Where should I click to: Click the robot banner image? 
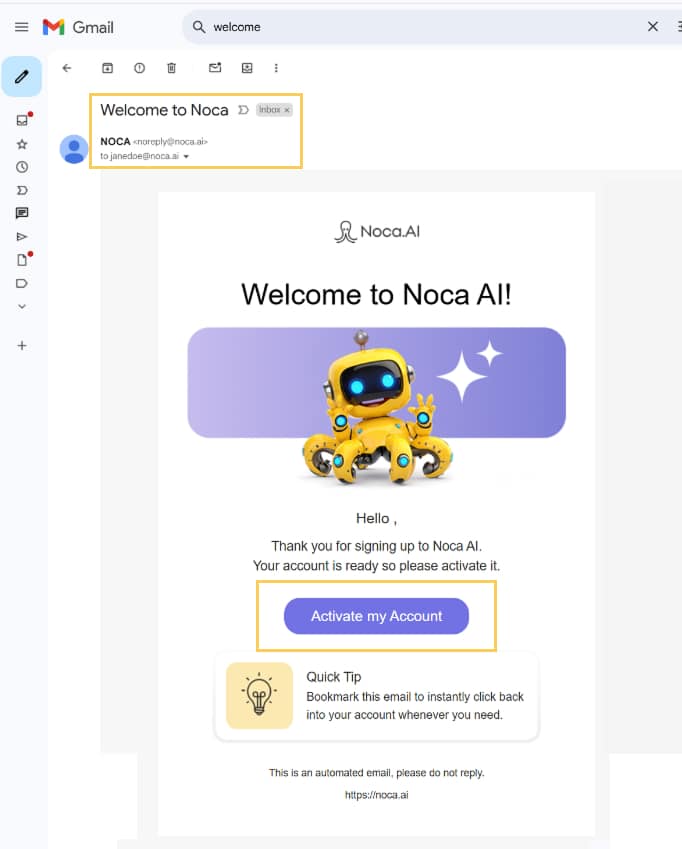click(x=377, y=406)
